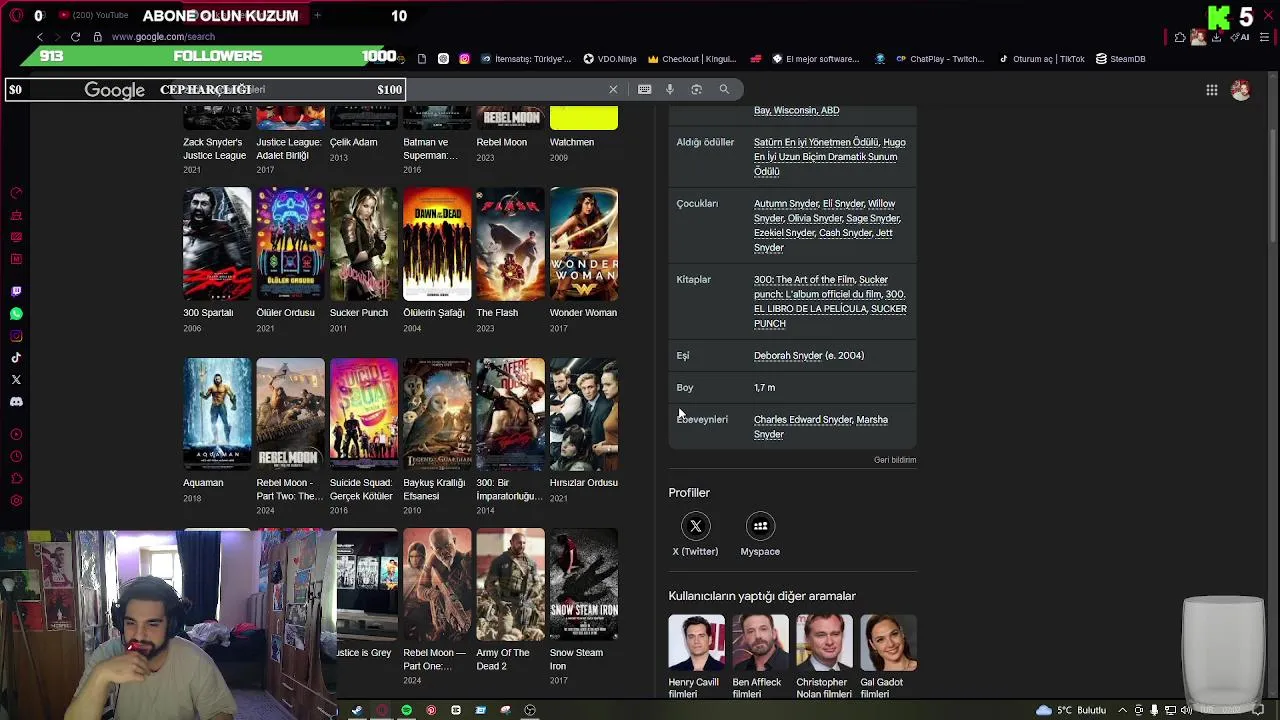
Task: Open the Autumn Snyder link
Action: [786, 204]
